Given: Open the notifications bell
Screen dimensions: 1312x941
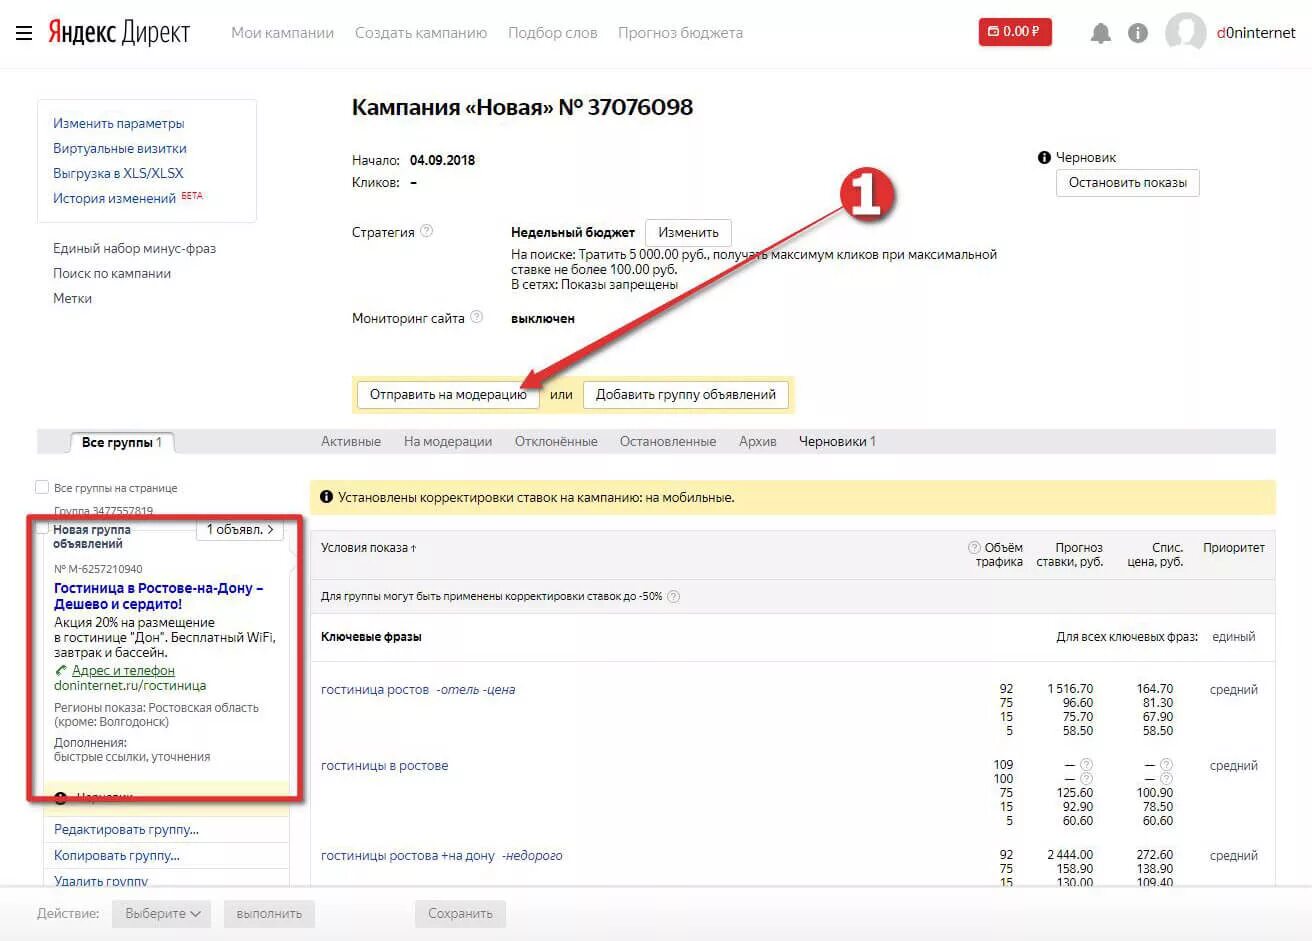Looking at the screenshot, I should point(1101,33).
